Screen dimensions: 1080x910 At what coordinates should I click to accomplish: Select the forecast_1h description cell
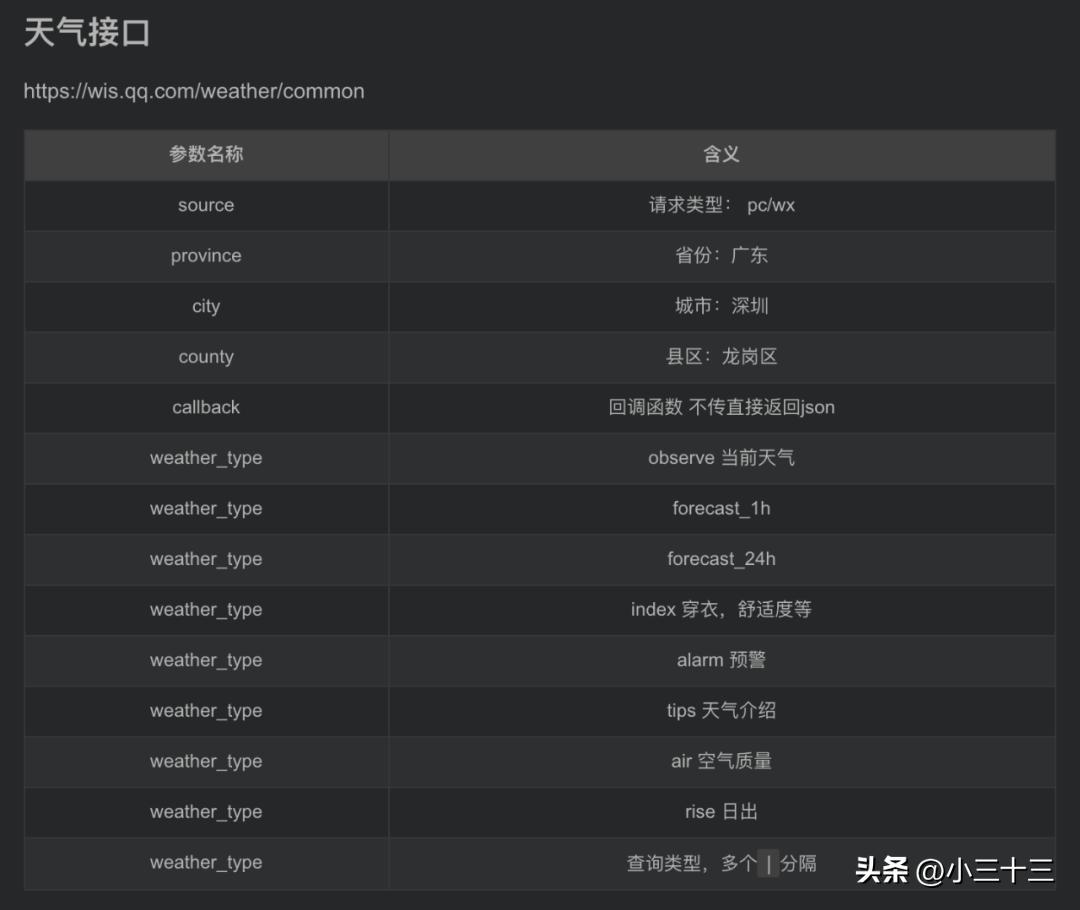click(x=720, y=508)
